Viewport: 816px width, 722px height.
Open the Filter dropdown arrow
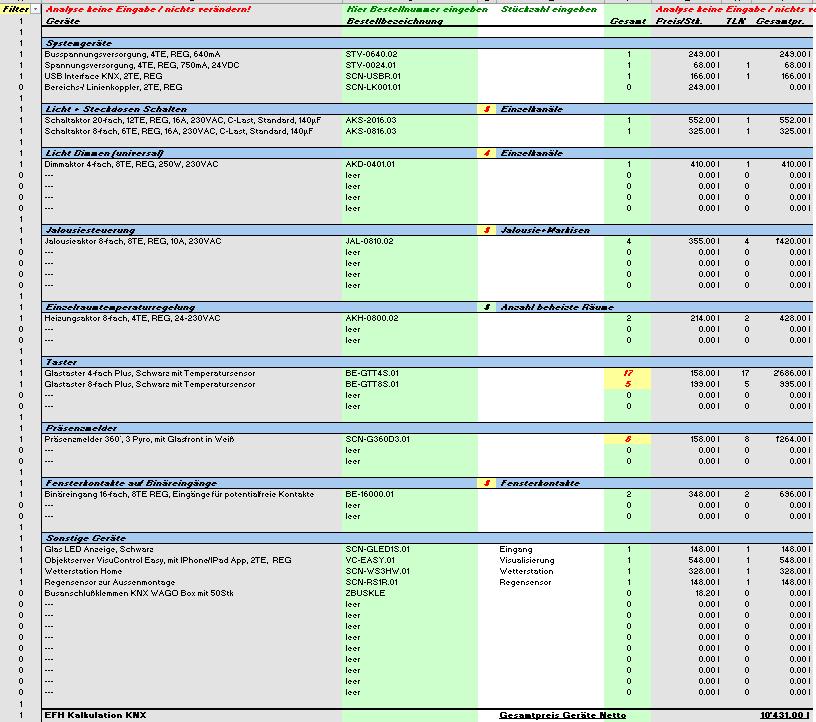[x=35, y=9]
